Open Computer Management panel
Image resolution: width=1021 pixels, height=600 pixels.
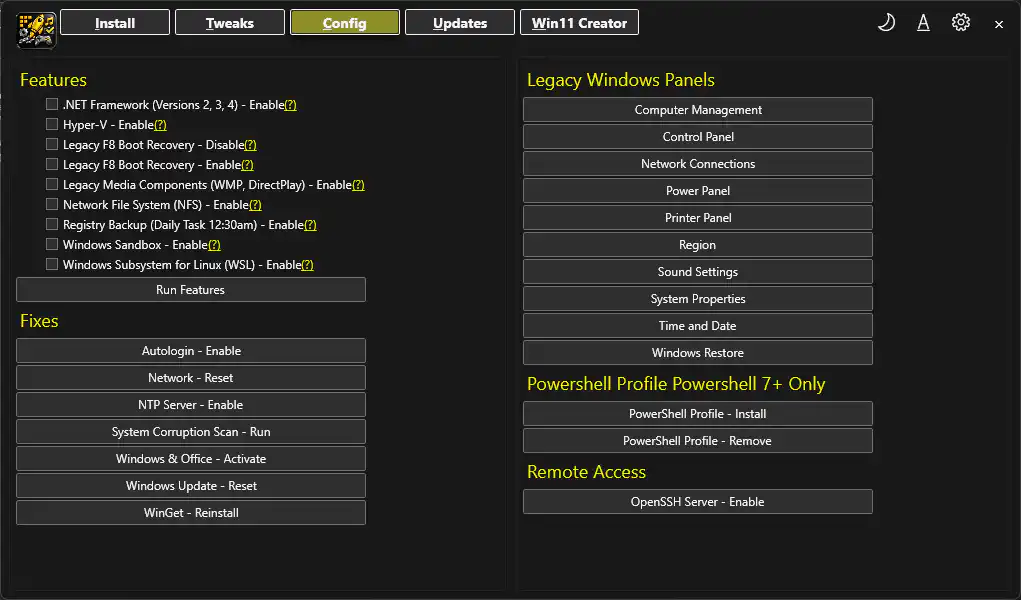point(698,110)
